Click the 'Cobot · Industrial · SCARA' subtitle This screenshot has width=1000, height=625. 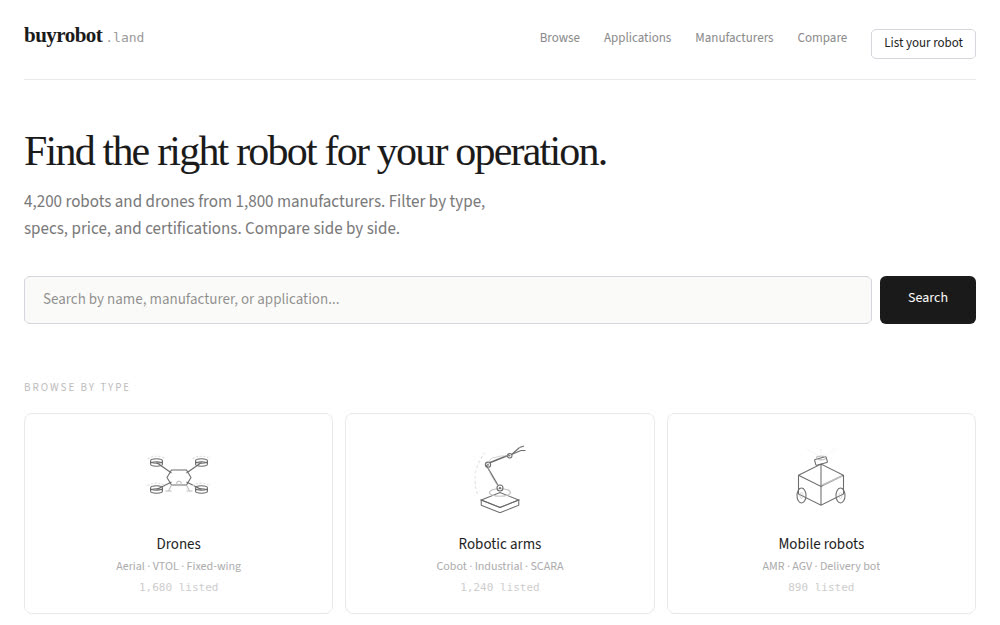[x=500, y=566]
